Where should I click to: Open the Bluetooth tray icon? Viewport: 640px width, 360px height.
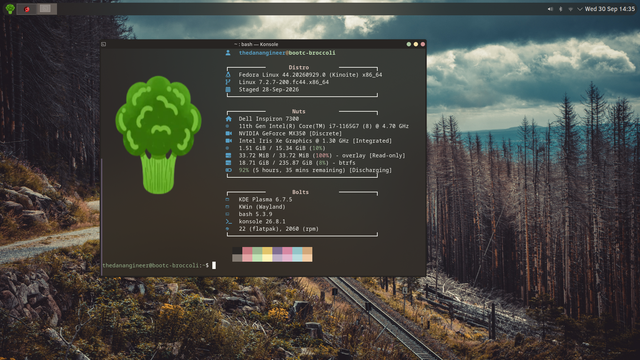point(560,9)
